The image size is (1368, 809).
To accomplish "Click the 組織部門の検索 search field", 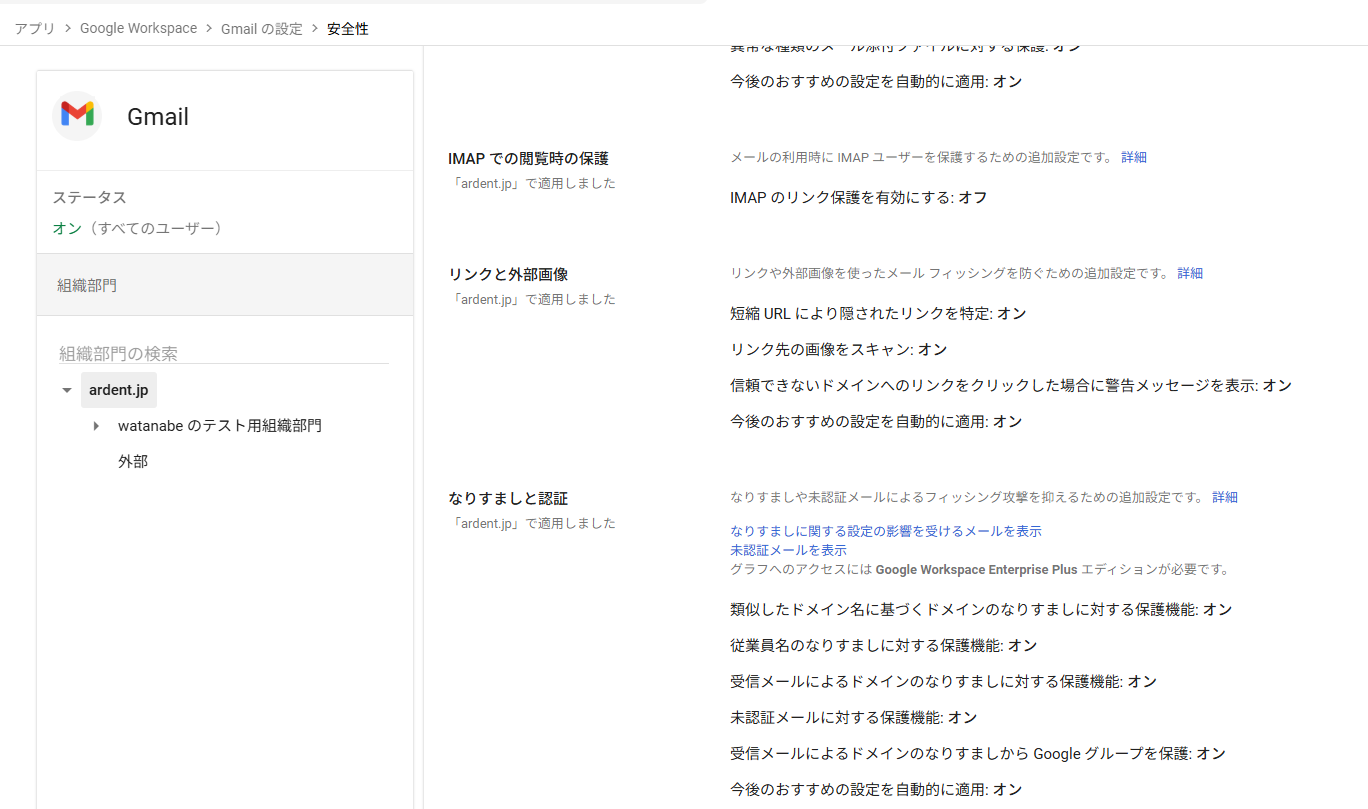I will [223, 353].
